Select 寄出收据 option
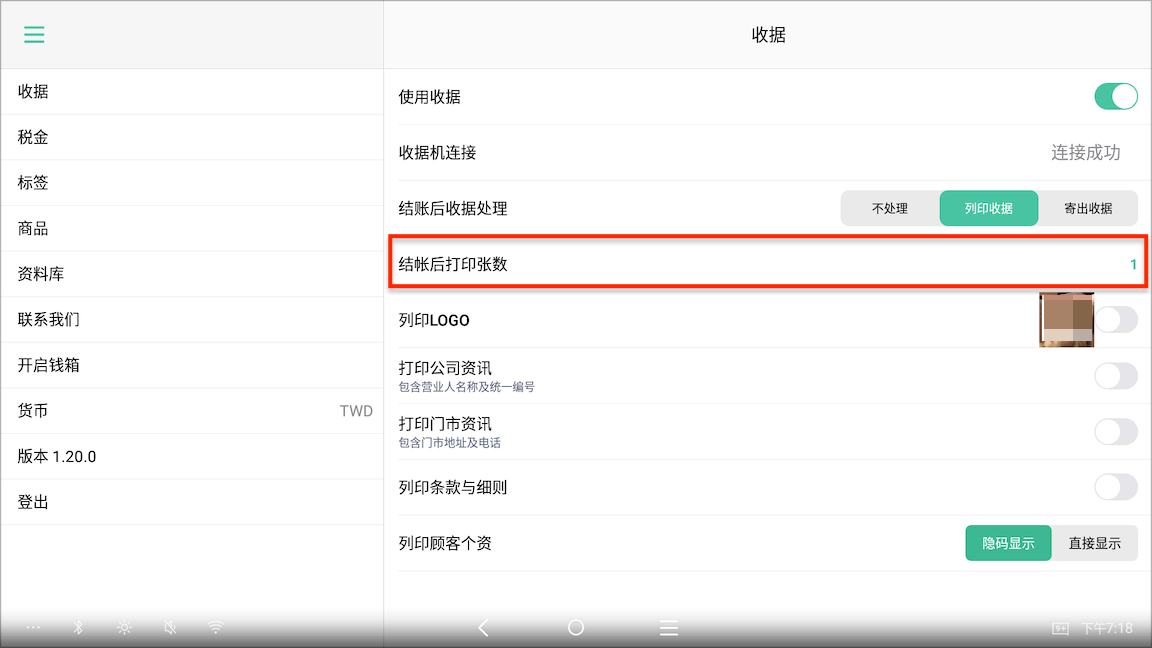 pyautogui.click(x=1088, y=208)
